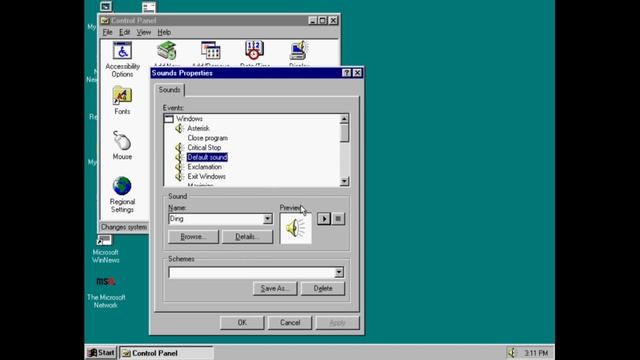This screenshot has height=360, width=640.
Task: Click the taskbar clock showing 3:11 PM
Action: click(x=536, y=353)
